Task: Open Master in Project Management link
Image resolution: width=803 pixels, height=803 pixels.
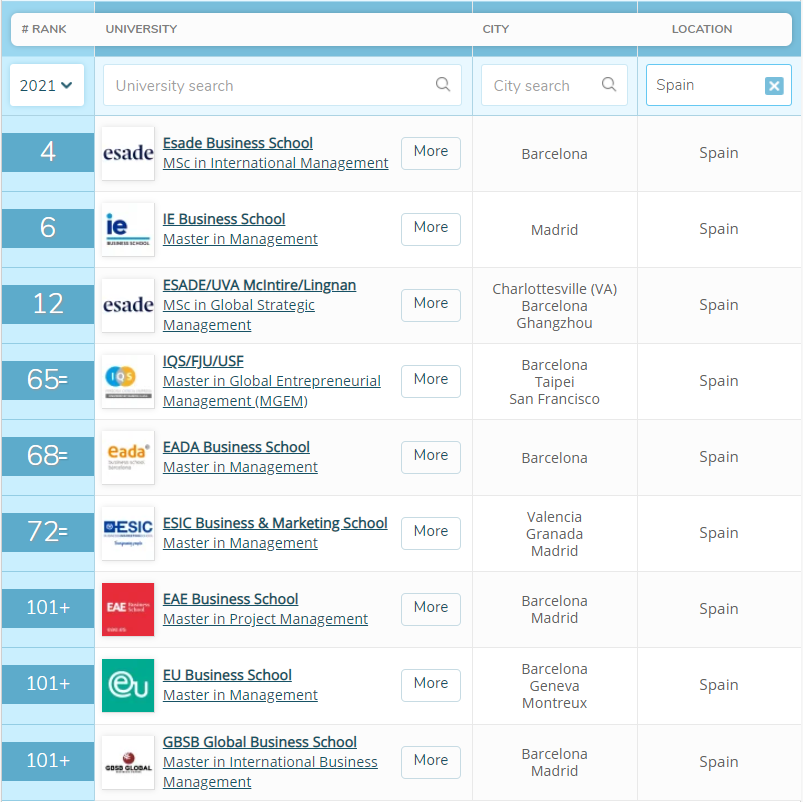Action: click(265, 619)
